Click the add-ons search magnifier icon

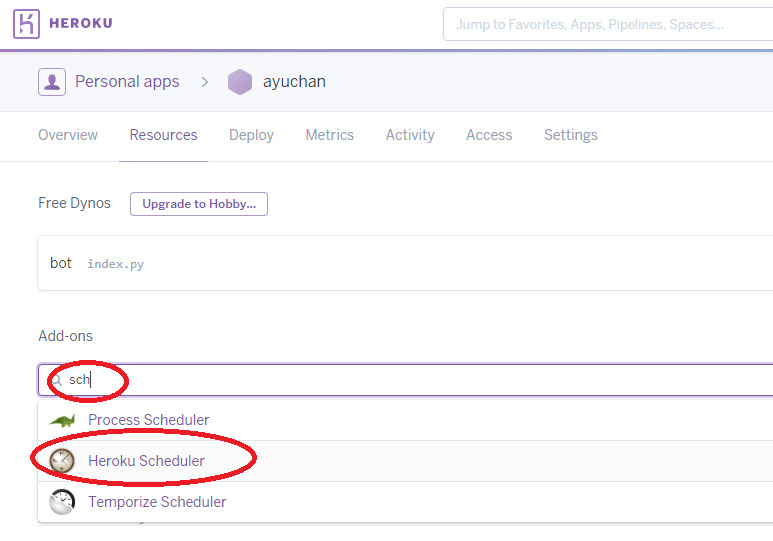(56, 380)
